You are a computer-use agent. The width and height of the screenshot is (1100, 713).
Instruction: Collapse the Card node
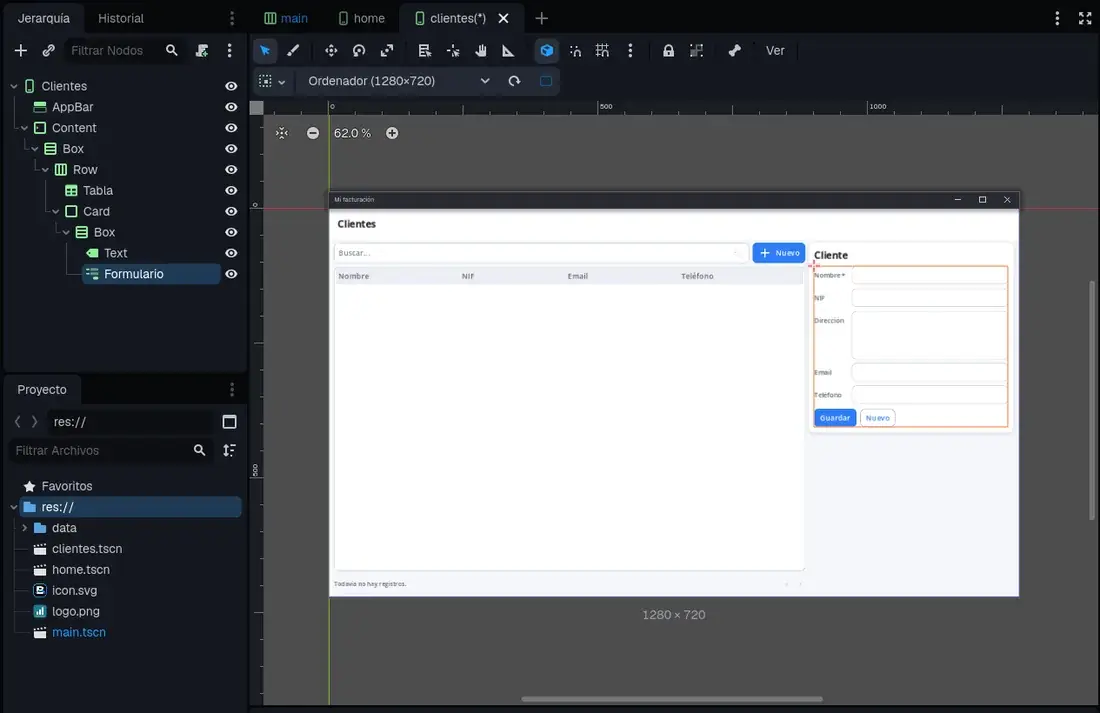tap(56, 211)
